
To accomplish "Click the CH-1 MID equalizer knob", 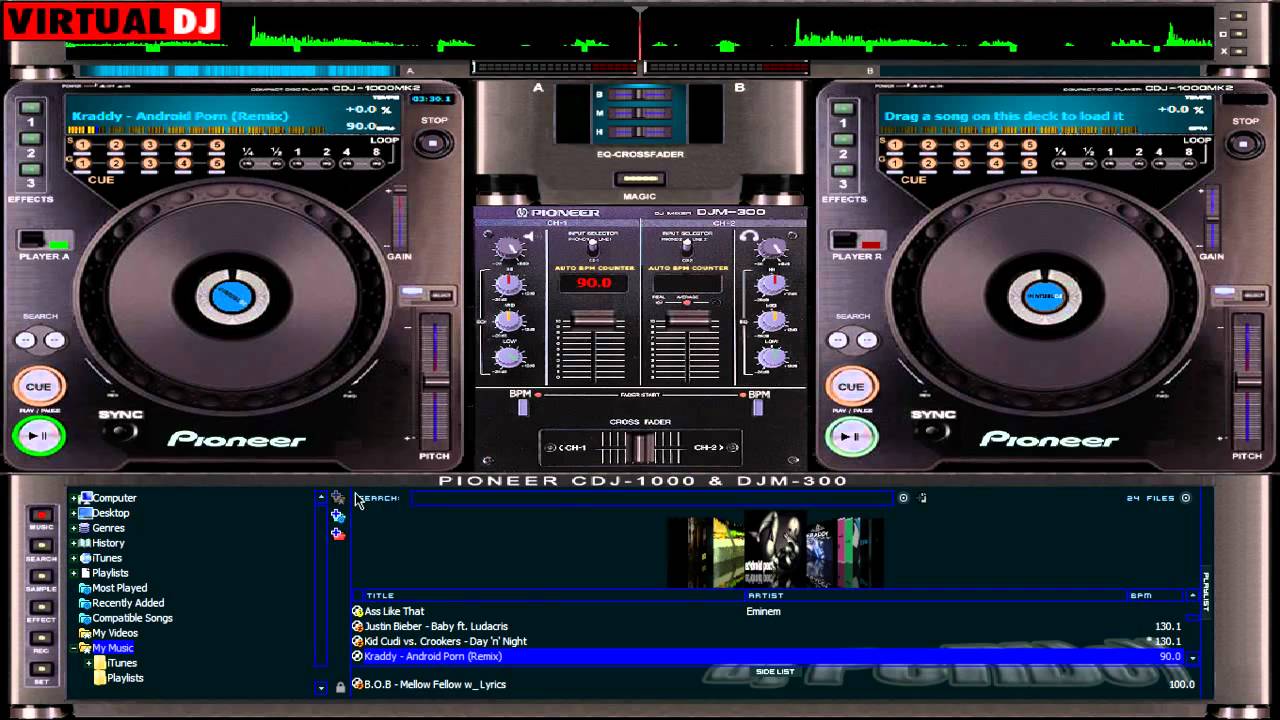I will click(x=509, y=321).
